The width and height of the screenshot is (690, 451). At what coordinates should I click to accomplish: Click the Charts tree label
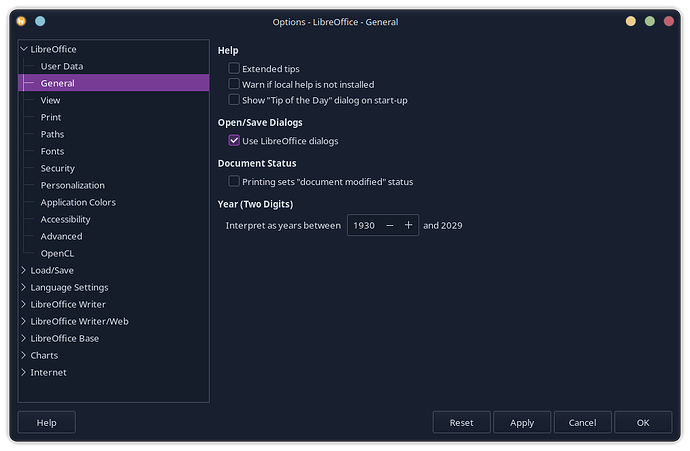(x=44, y=355)
